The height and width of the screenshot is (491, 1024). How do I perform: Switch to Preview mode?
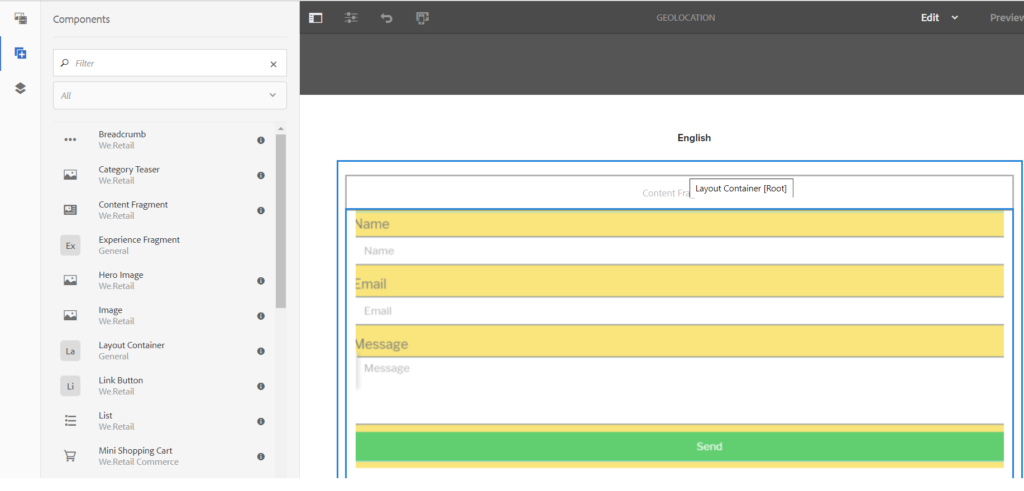click(x=1006, y=18)
